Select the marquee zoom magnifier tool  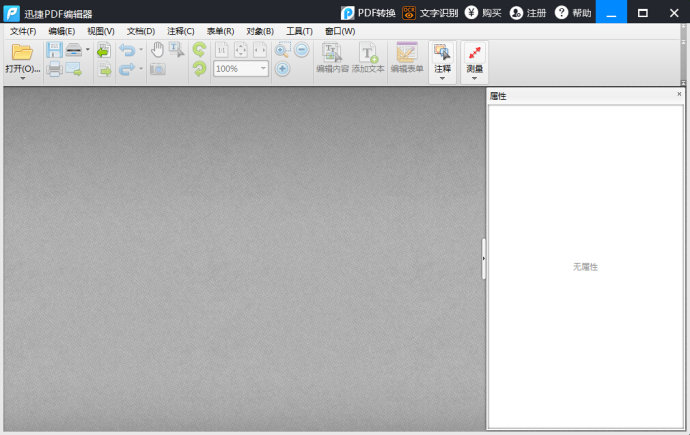(x=282, y=50)
